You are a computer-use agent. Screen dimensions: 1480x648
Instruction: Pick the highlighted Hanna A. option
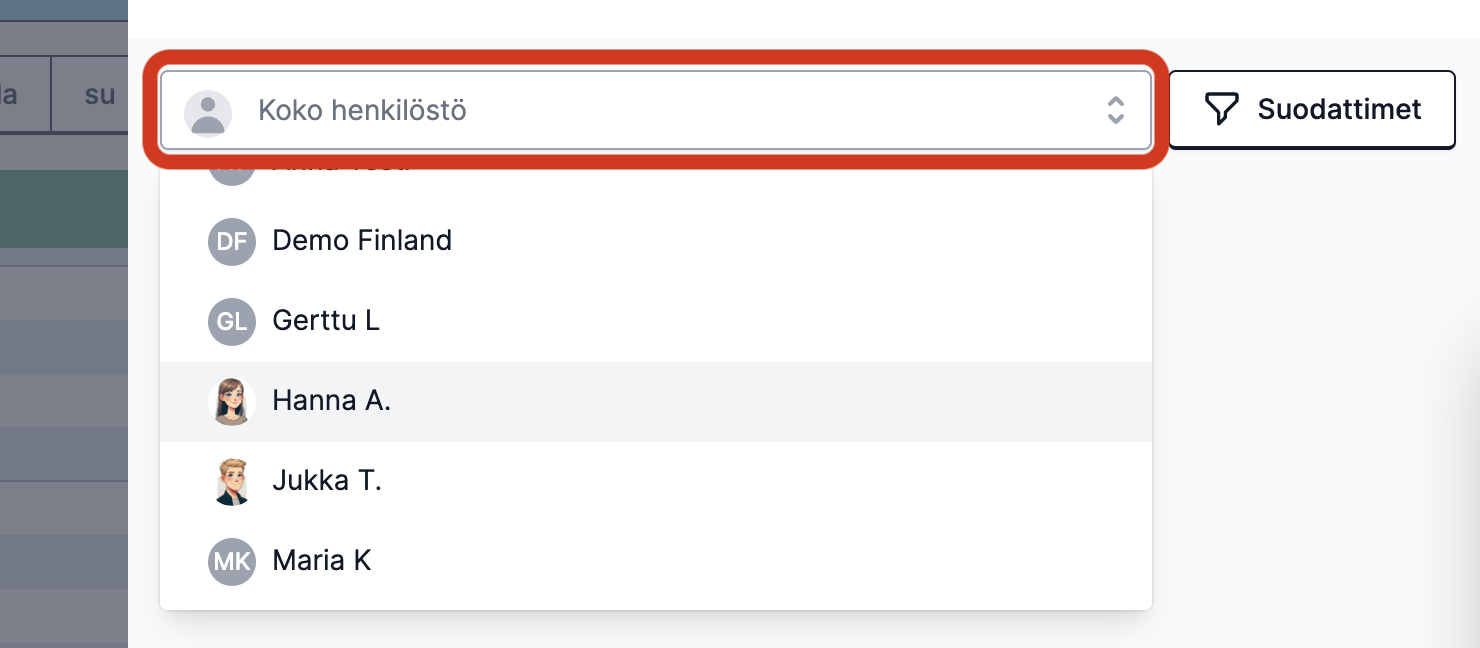pos(656,401)
